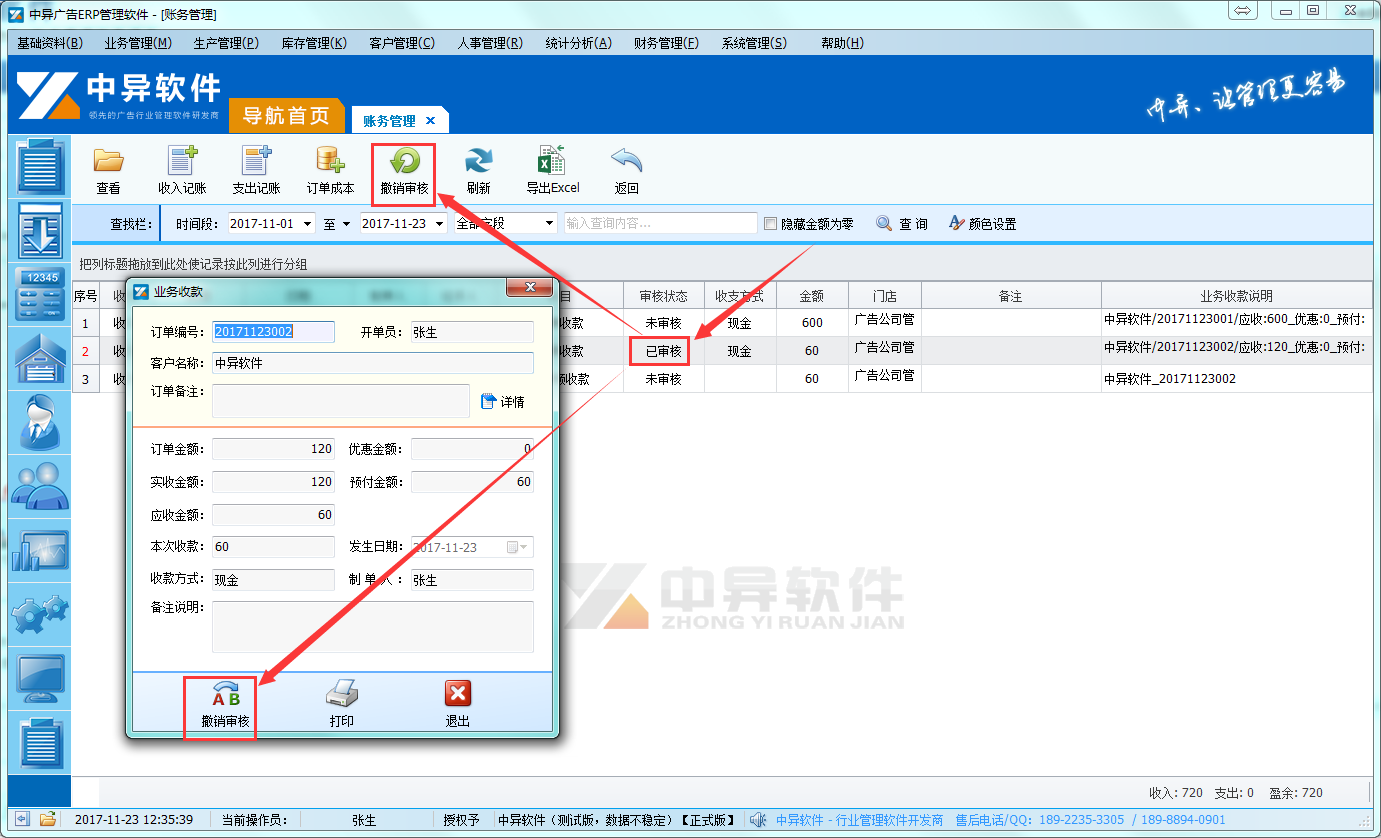Open the 生产管理(P) menu
Screen dimensions: 1381x838
point(226,43)
